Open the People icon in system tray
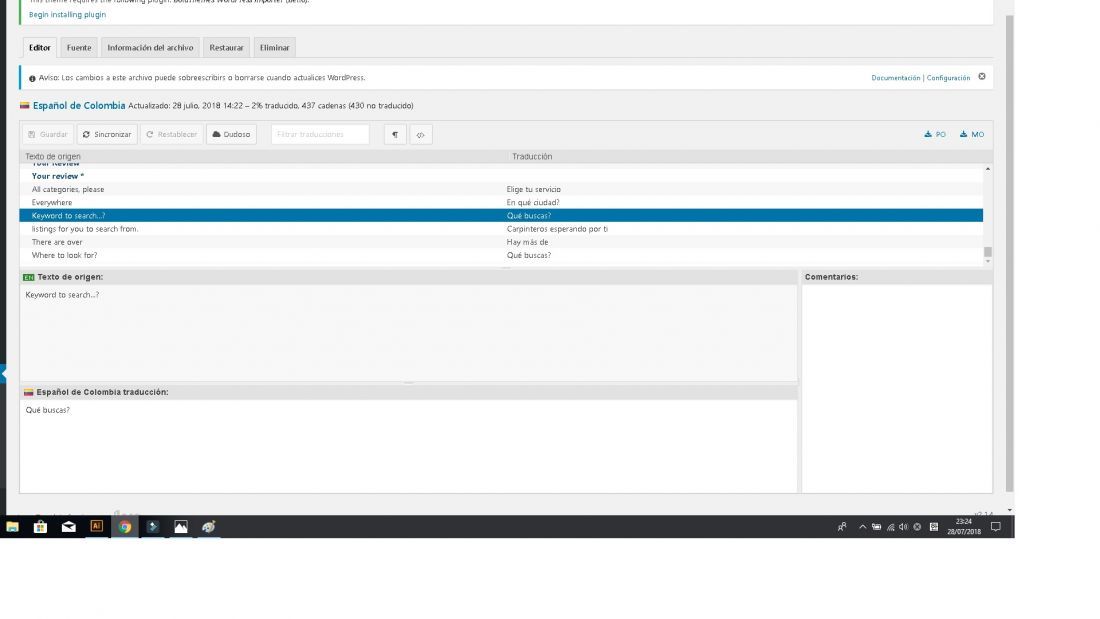Image resolution: width=1100 pixels, height=619 pixels. 842,527
